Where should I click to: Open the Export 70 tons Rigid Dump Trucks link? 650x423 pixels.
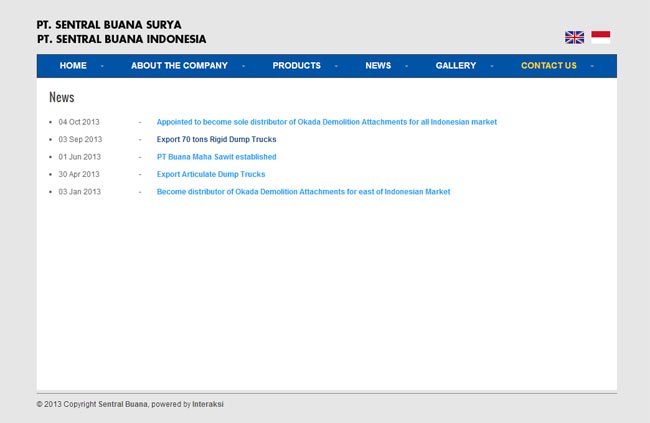216,139
